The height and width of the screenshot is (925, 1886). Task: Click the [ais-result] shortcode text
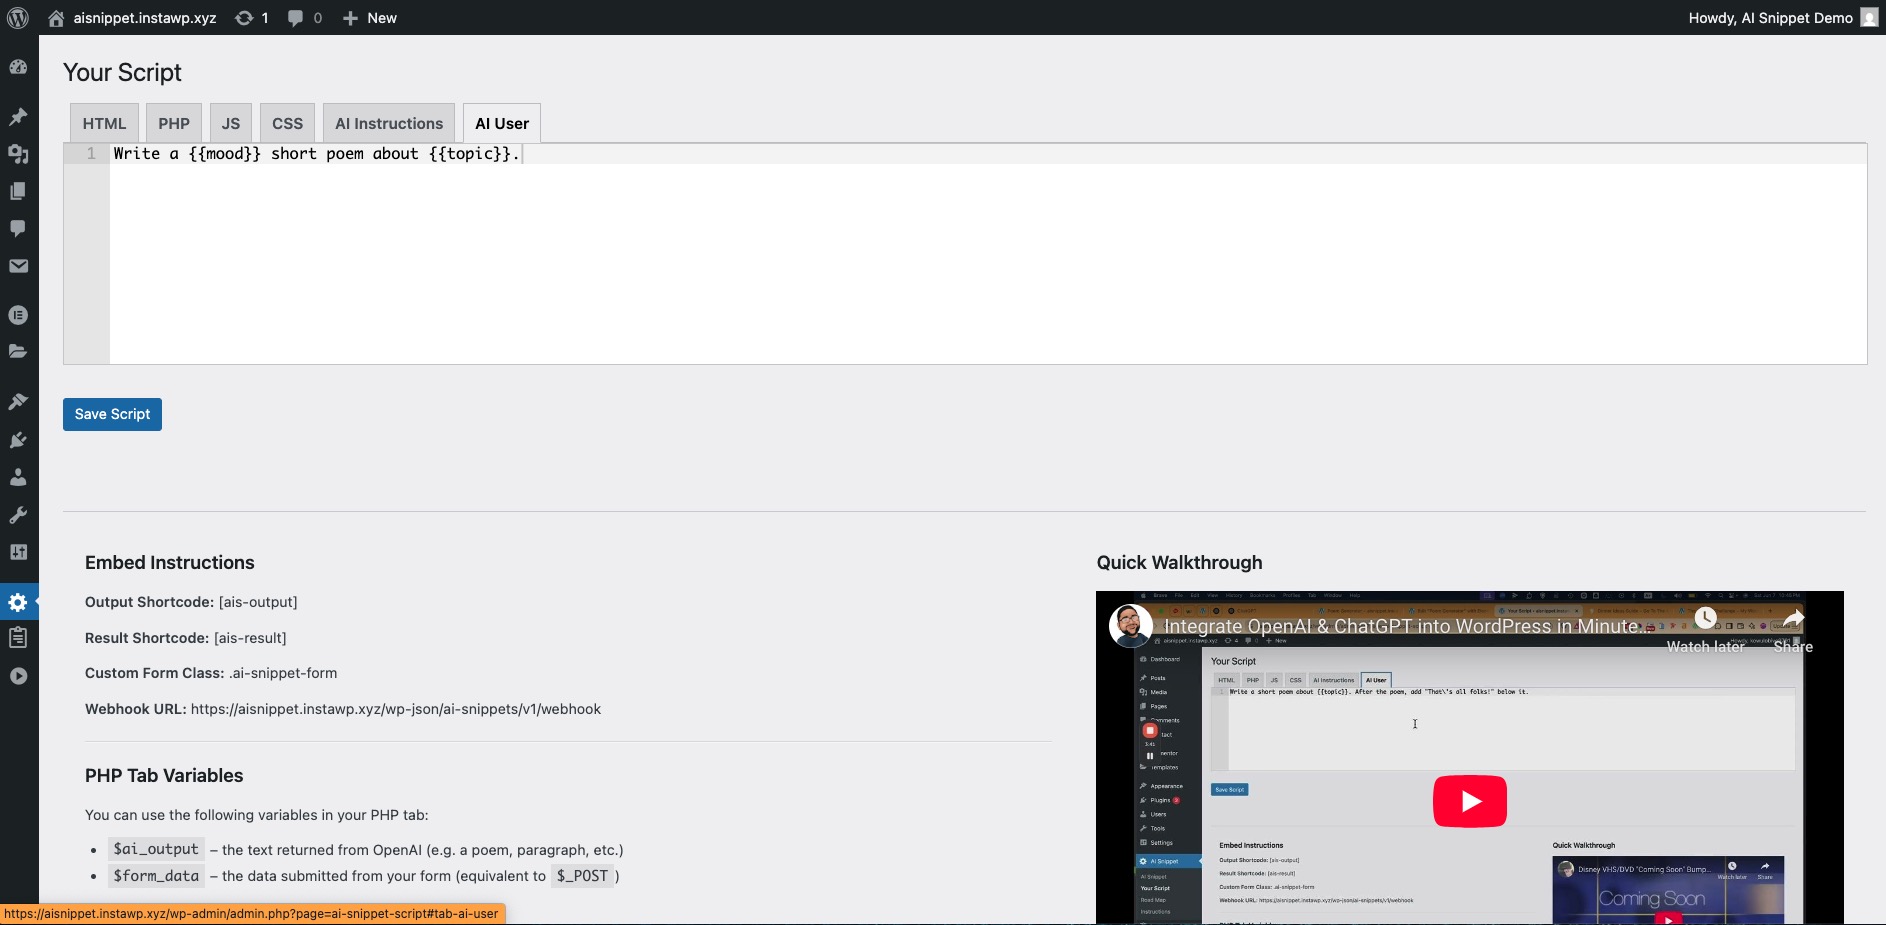pyautogui.click(x=250, y=638)
